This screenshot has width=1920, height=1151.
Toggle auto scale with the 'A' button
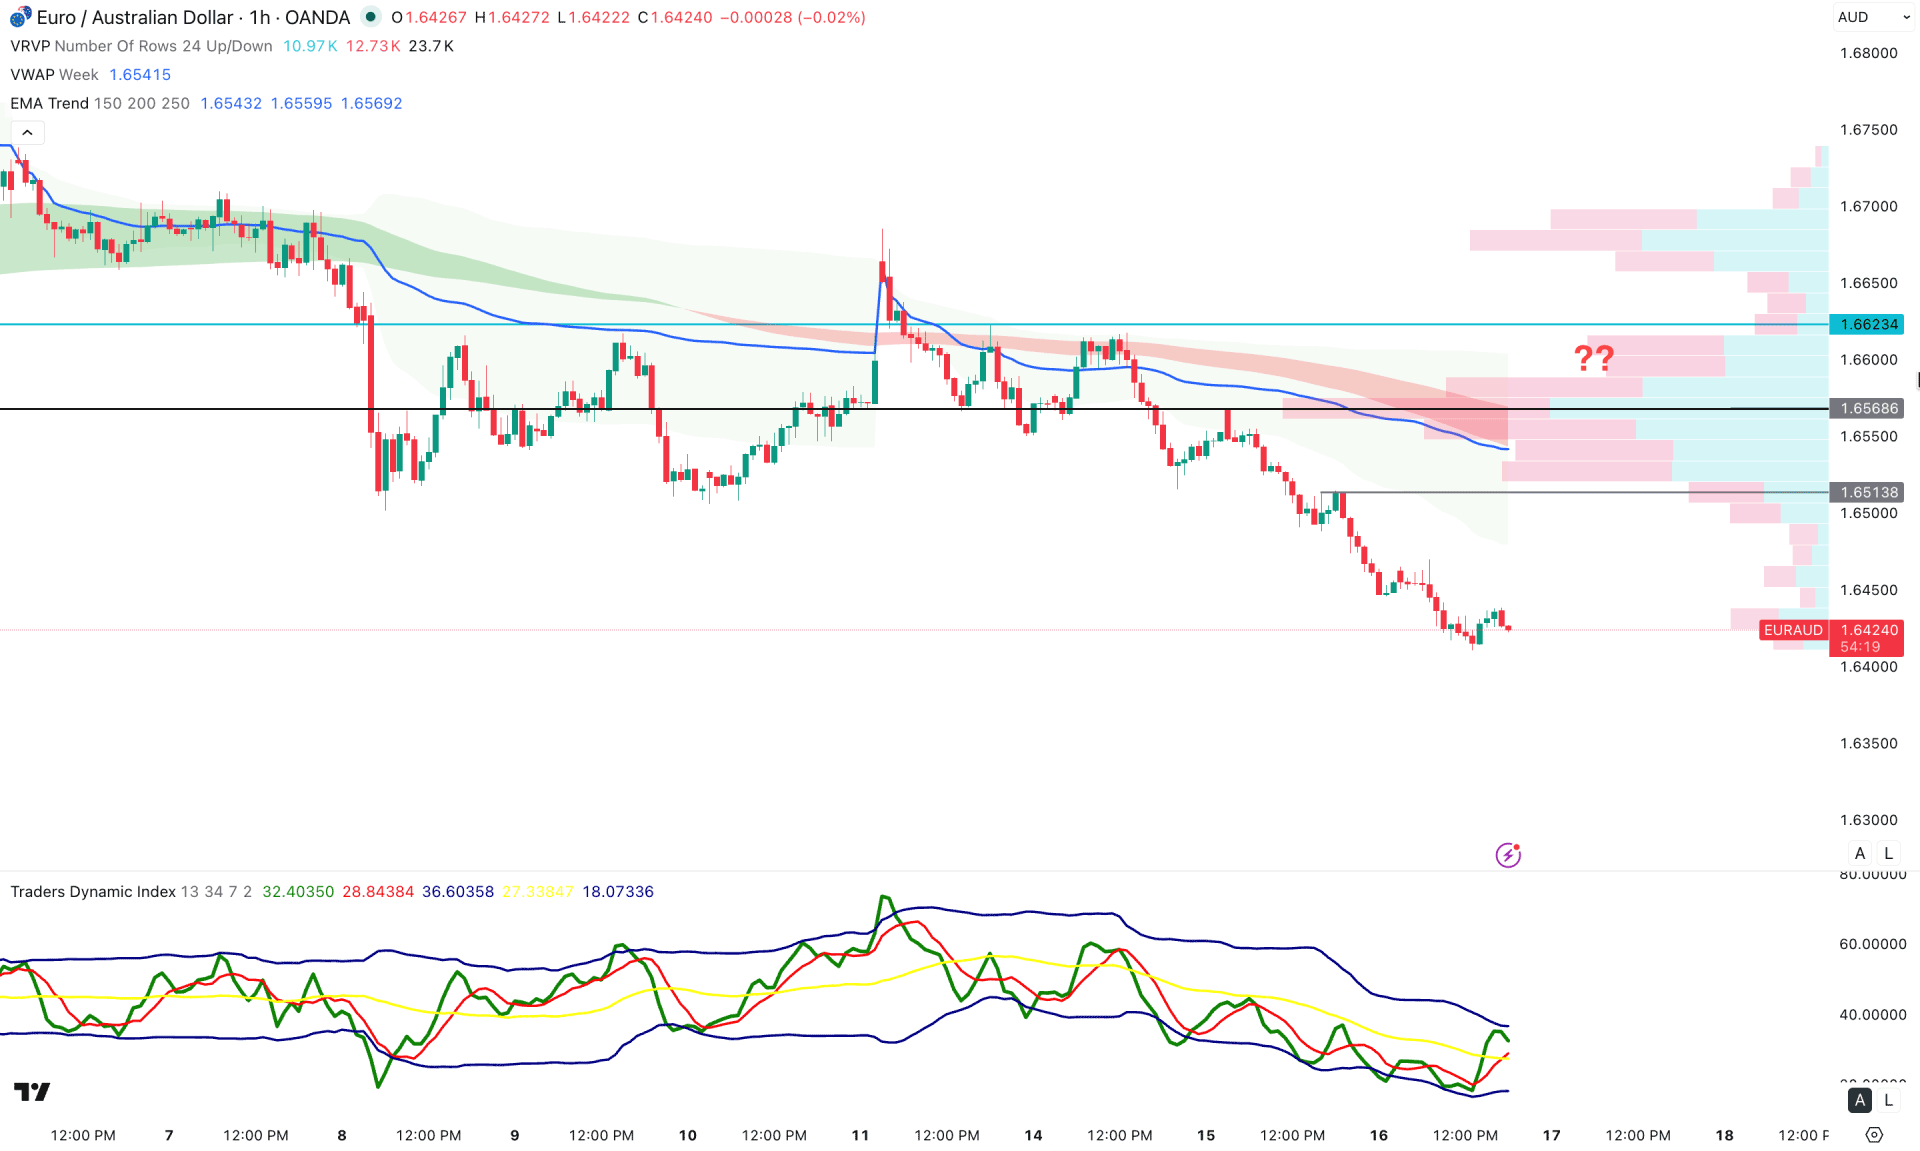click(1860, 853)
